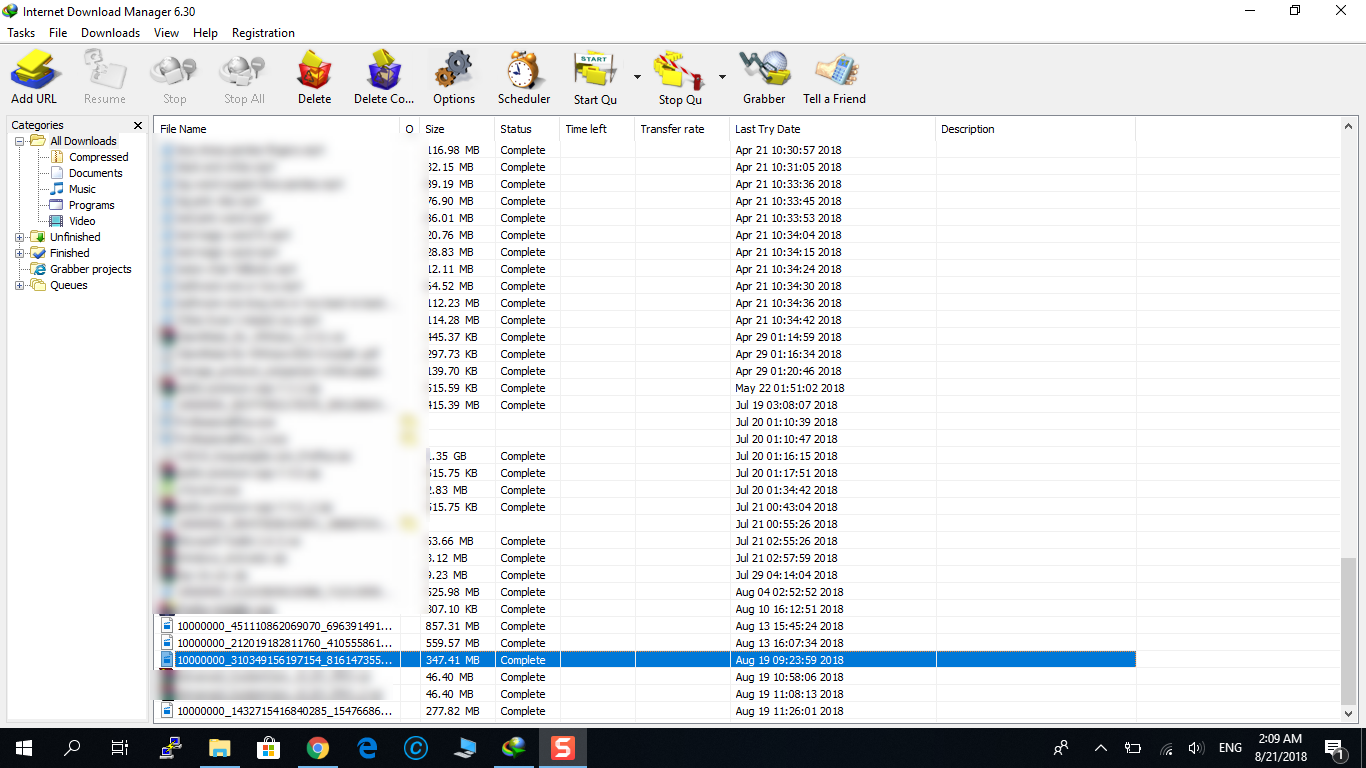Image resolution: width=1366 pixels, height=768 pixels.
Task: Open the View menu
Action: pyautogui.click(x=166, y=33)
